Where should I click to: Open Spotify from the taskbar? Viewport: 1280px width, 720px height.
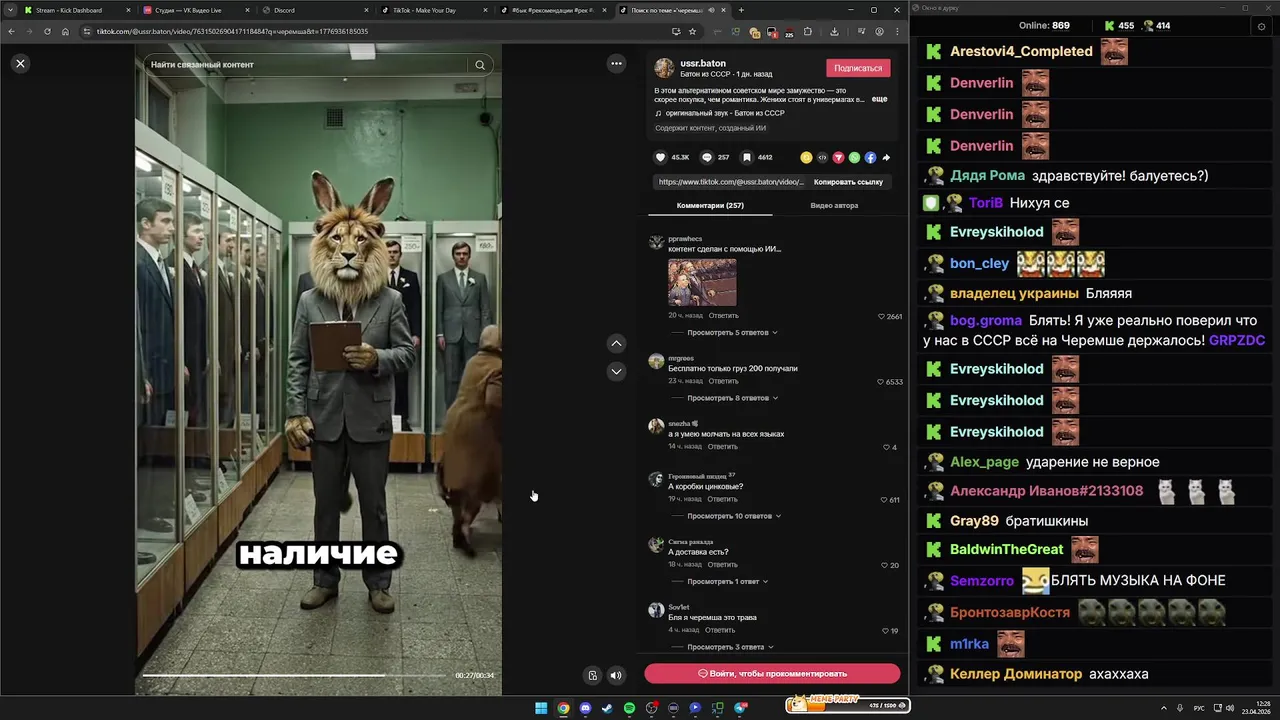(x=629, y=708)
